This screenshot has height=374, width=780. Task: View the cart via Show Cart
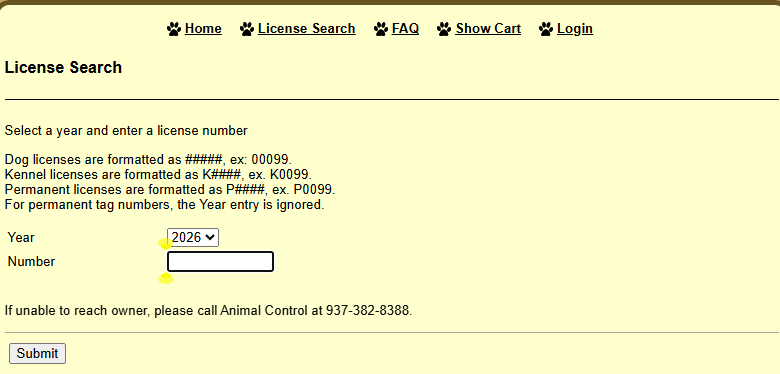(x=488, y=29)
